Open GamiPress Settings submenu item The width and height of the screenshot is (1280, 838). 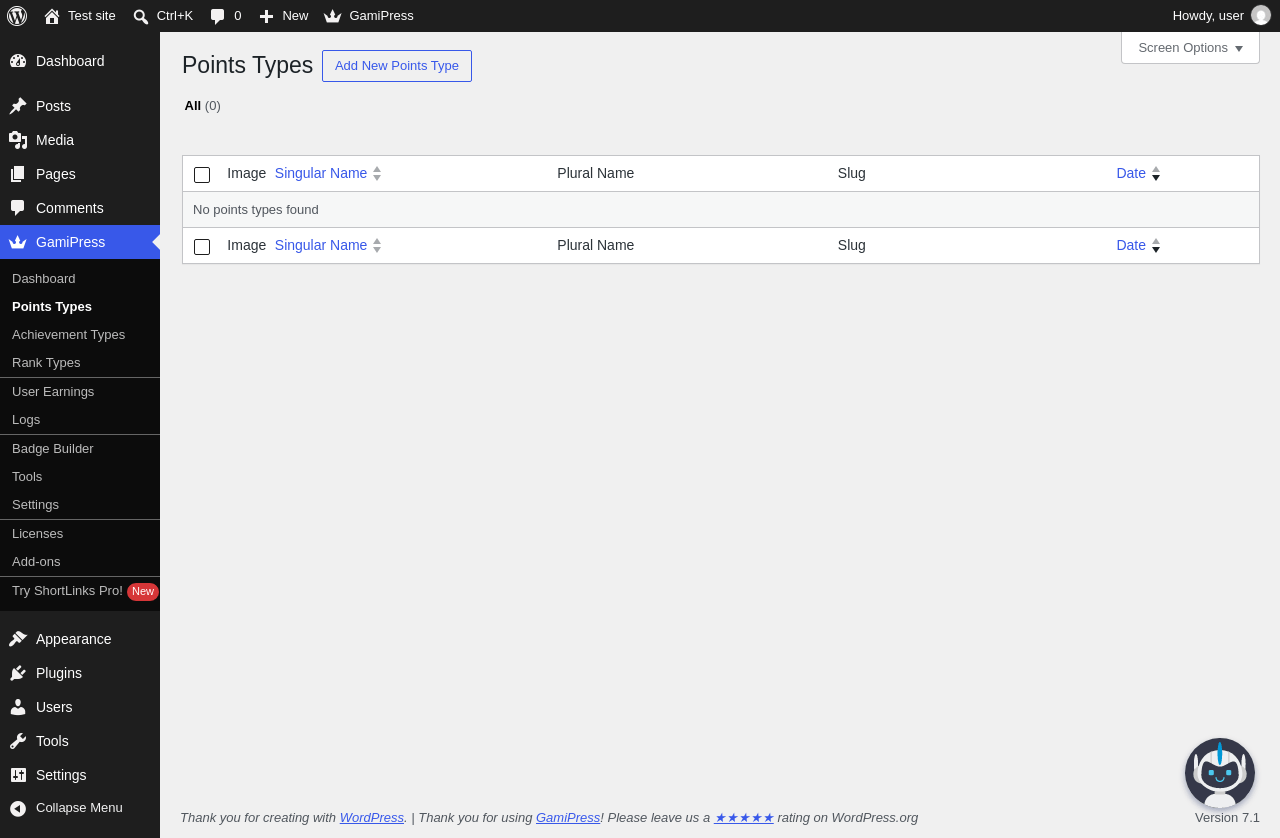[80, 504]
